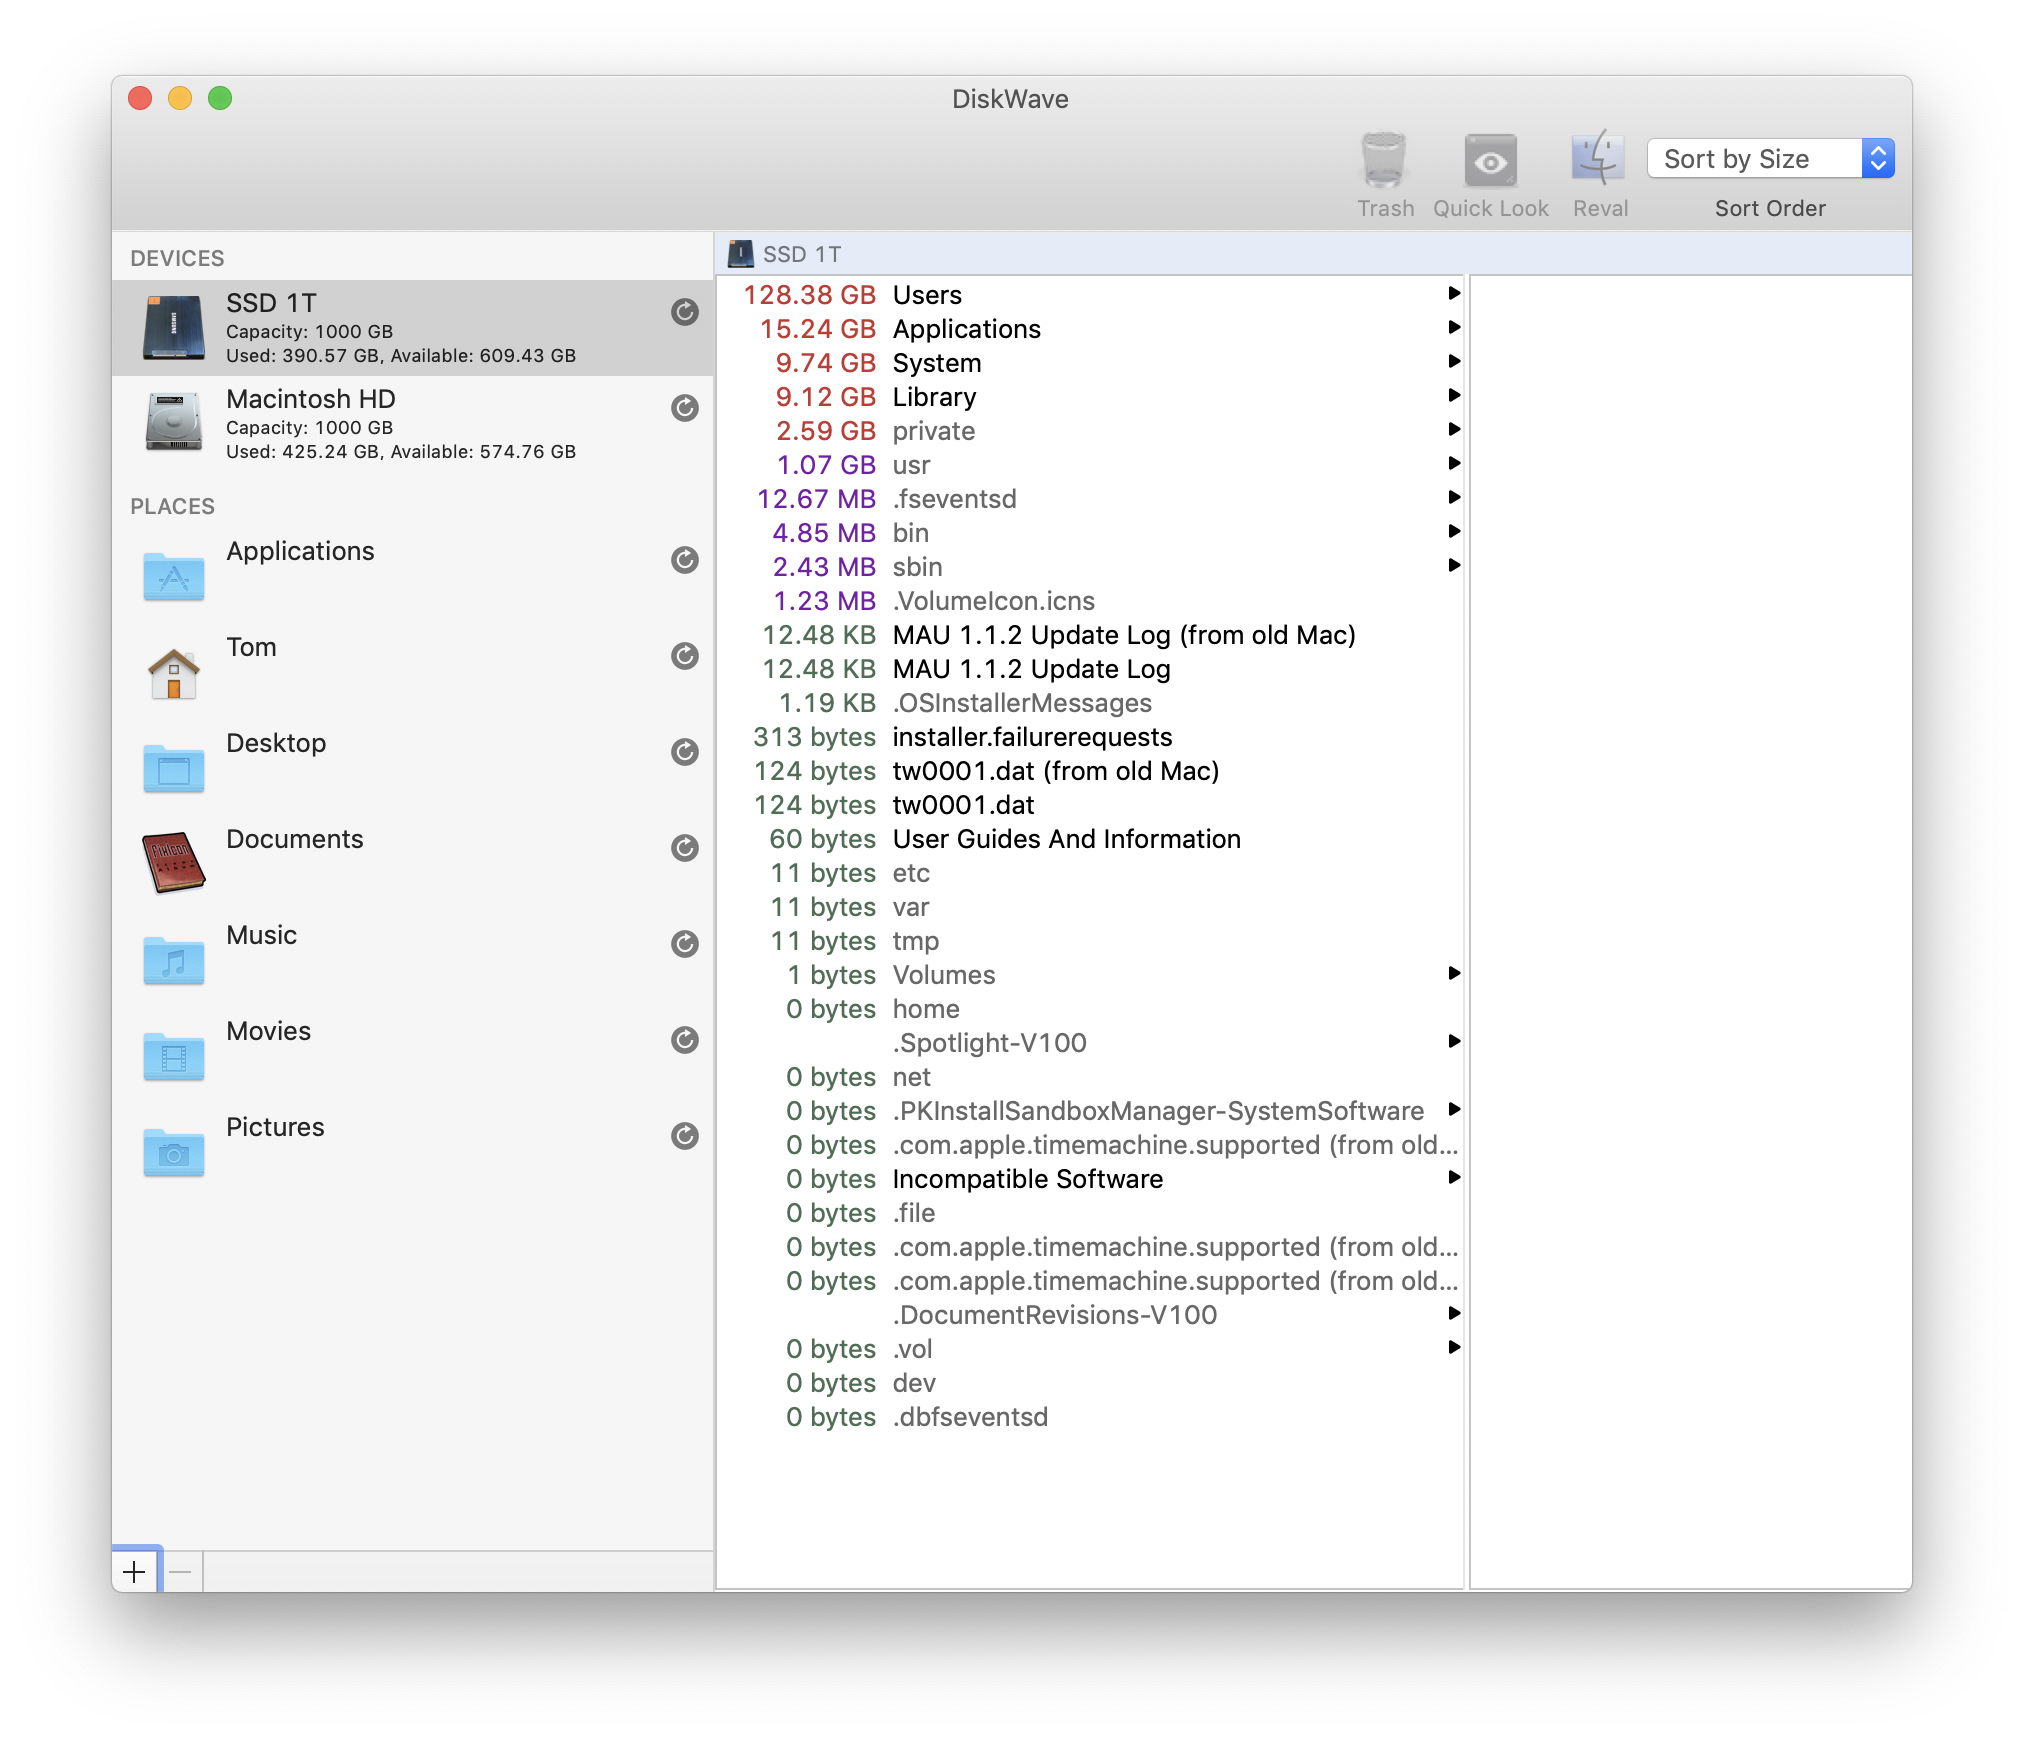Zoom the window with green button
Screen dimensions: 2024x1740
pyautogui.click(x=220, y=98)
